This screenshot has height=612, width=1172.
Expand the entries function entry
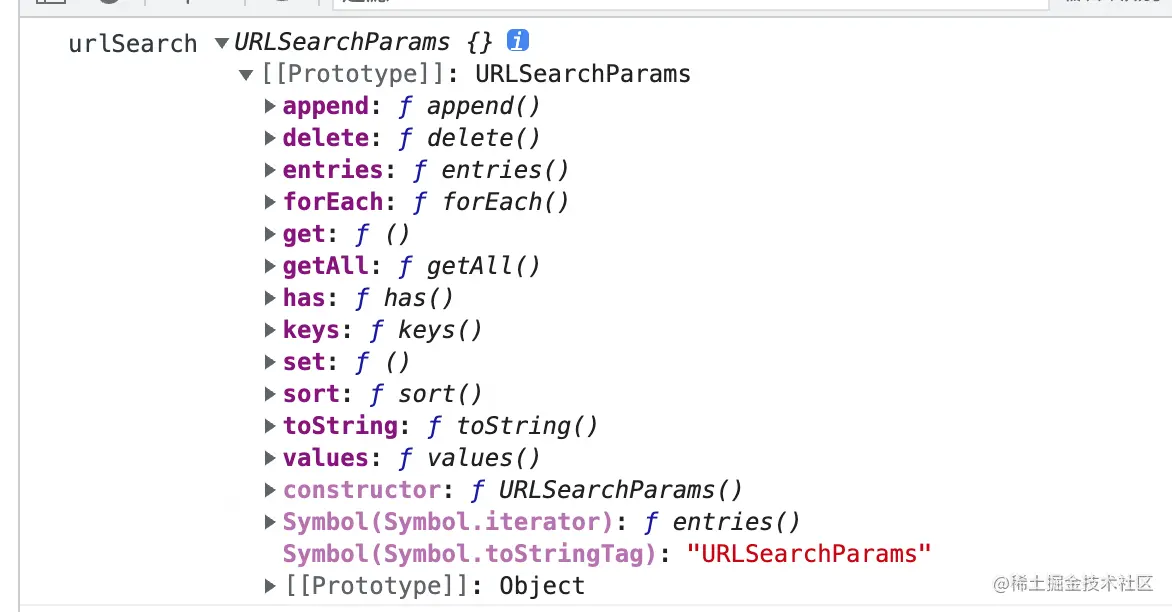(271, 170)
